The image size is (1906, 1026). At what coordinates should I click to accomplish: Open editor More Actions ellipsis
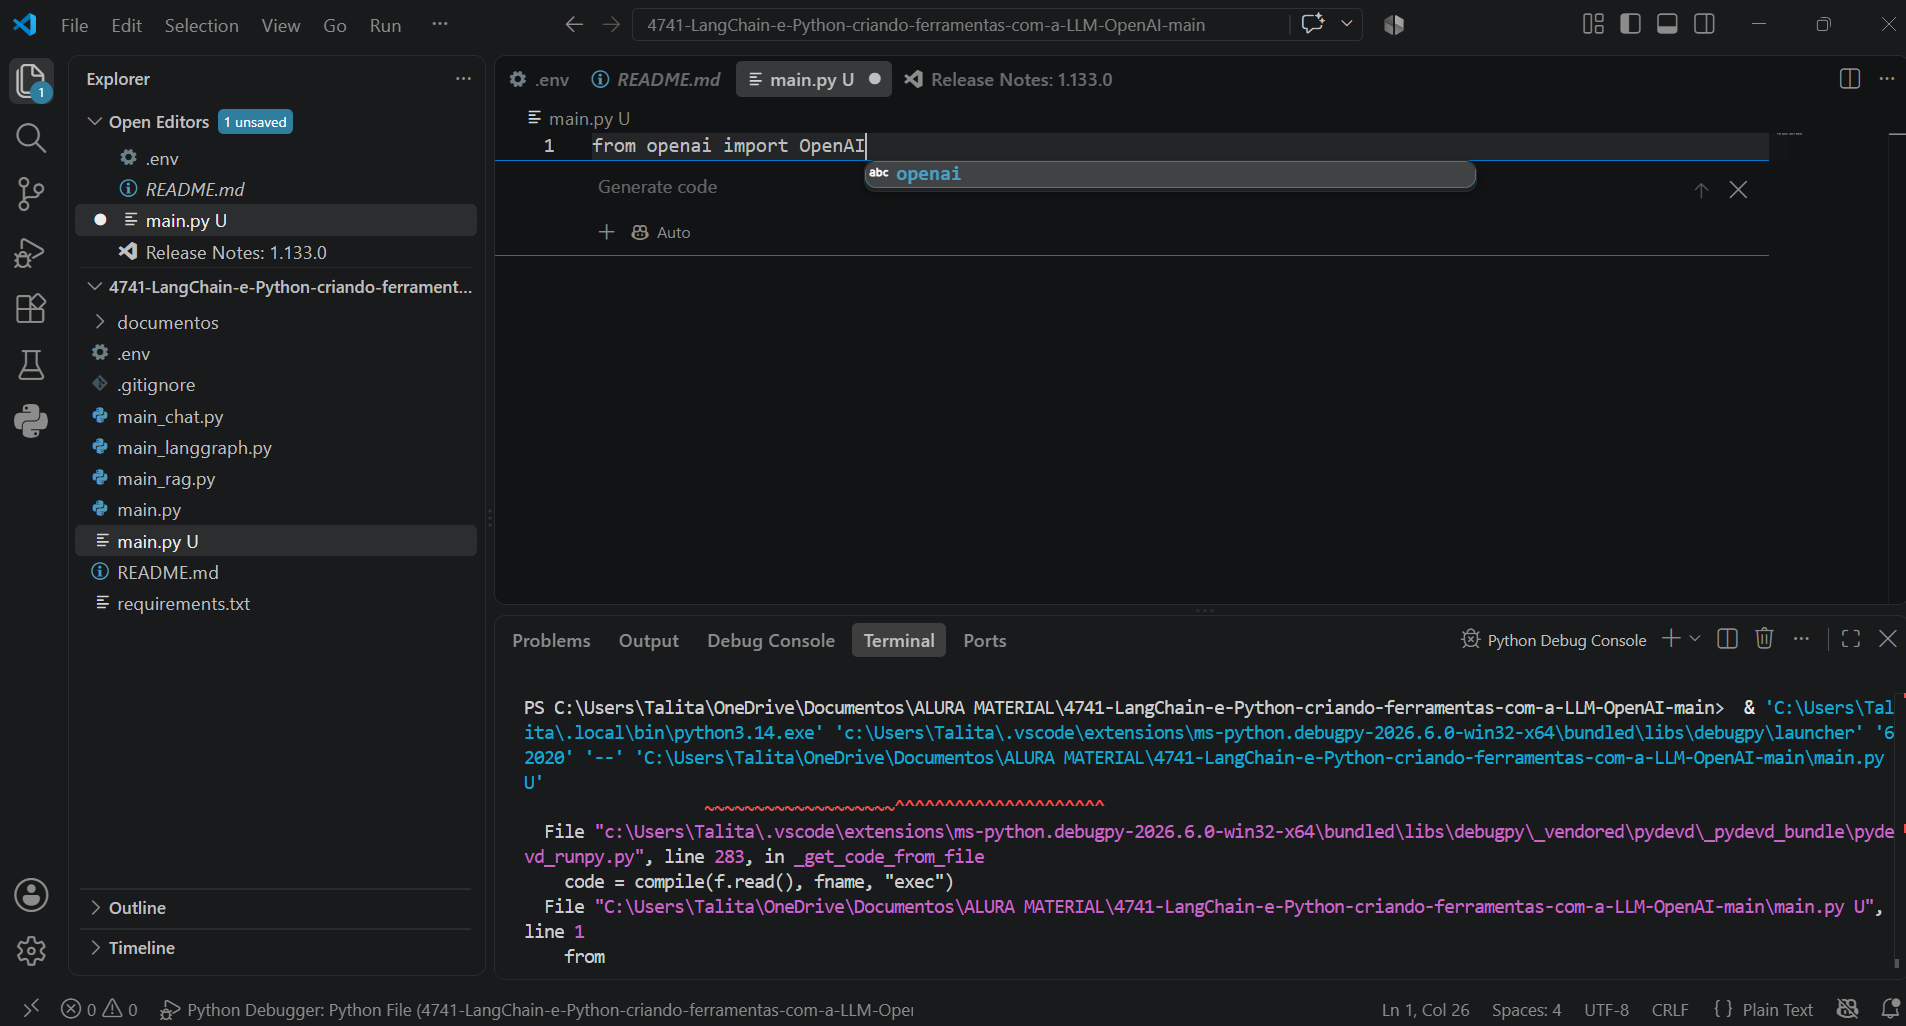click(1887, 79)
